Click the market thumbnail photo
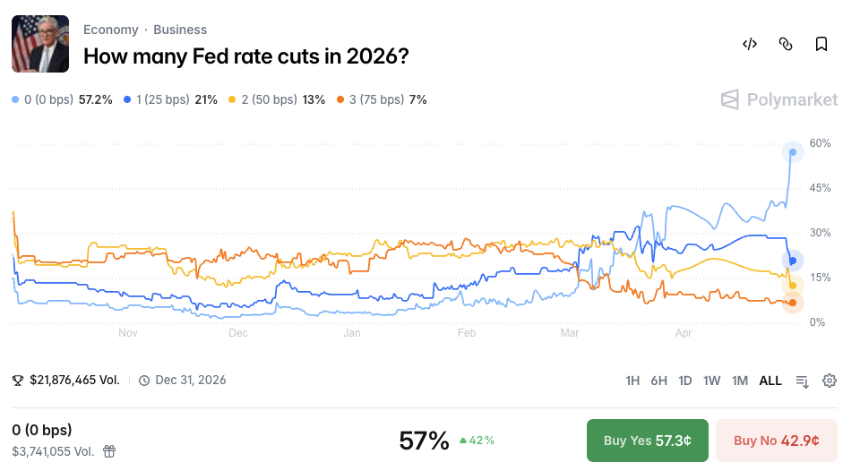The height and width of the screenshot is (471, 860). point(40,44)
